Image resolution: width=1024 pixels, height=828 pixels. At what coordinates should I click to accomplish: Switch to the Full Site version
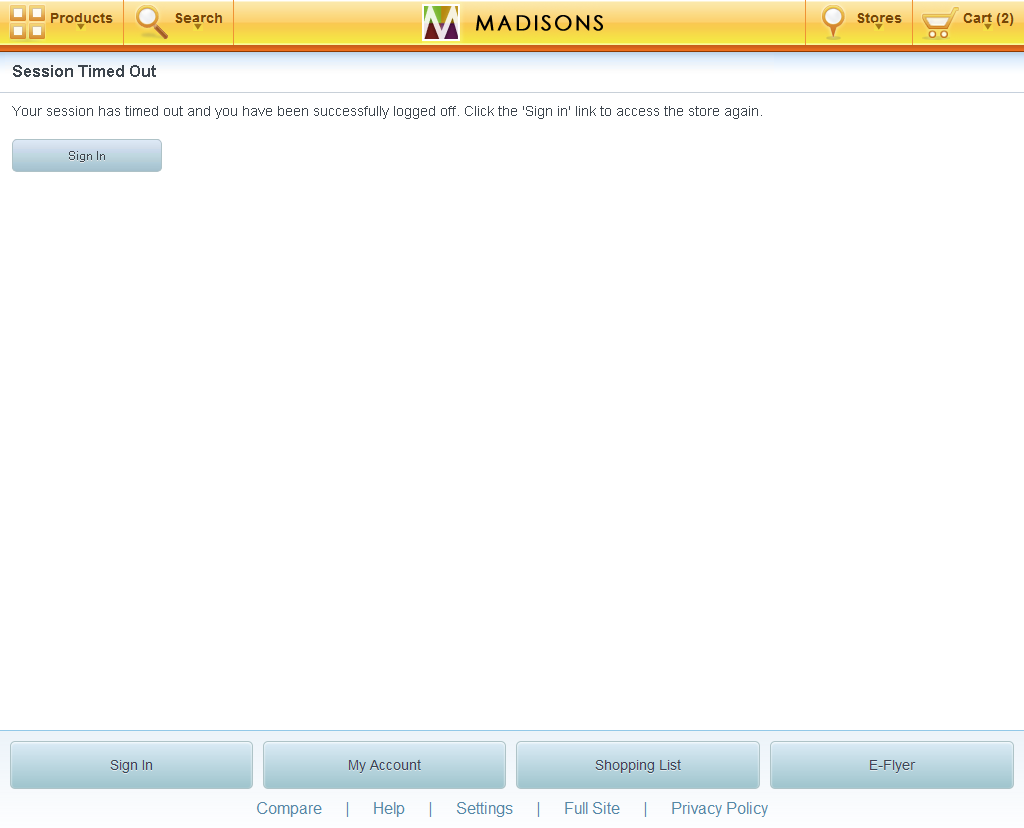592,808
